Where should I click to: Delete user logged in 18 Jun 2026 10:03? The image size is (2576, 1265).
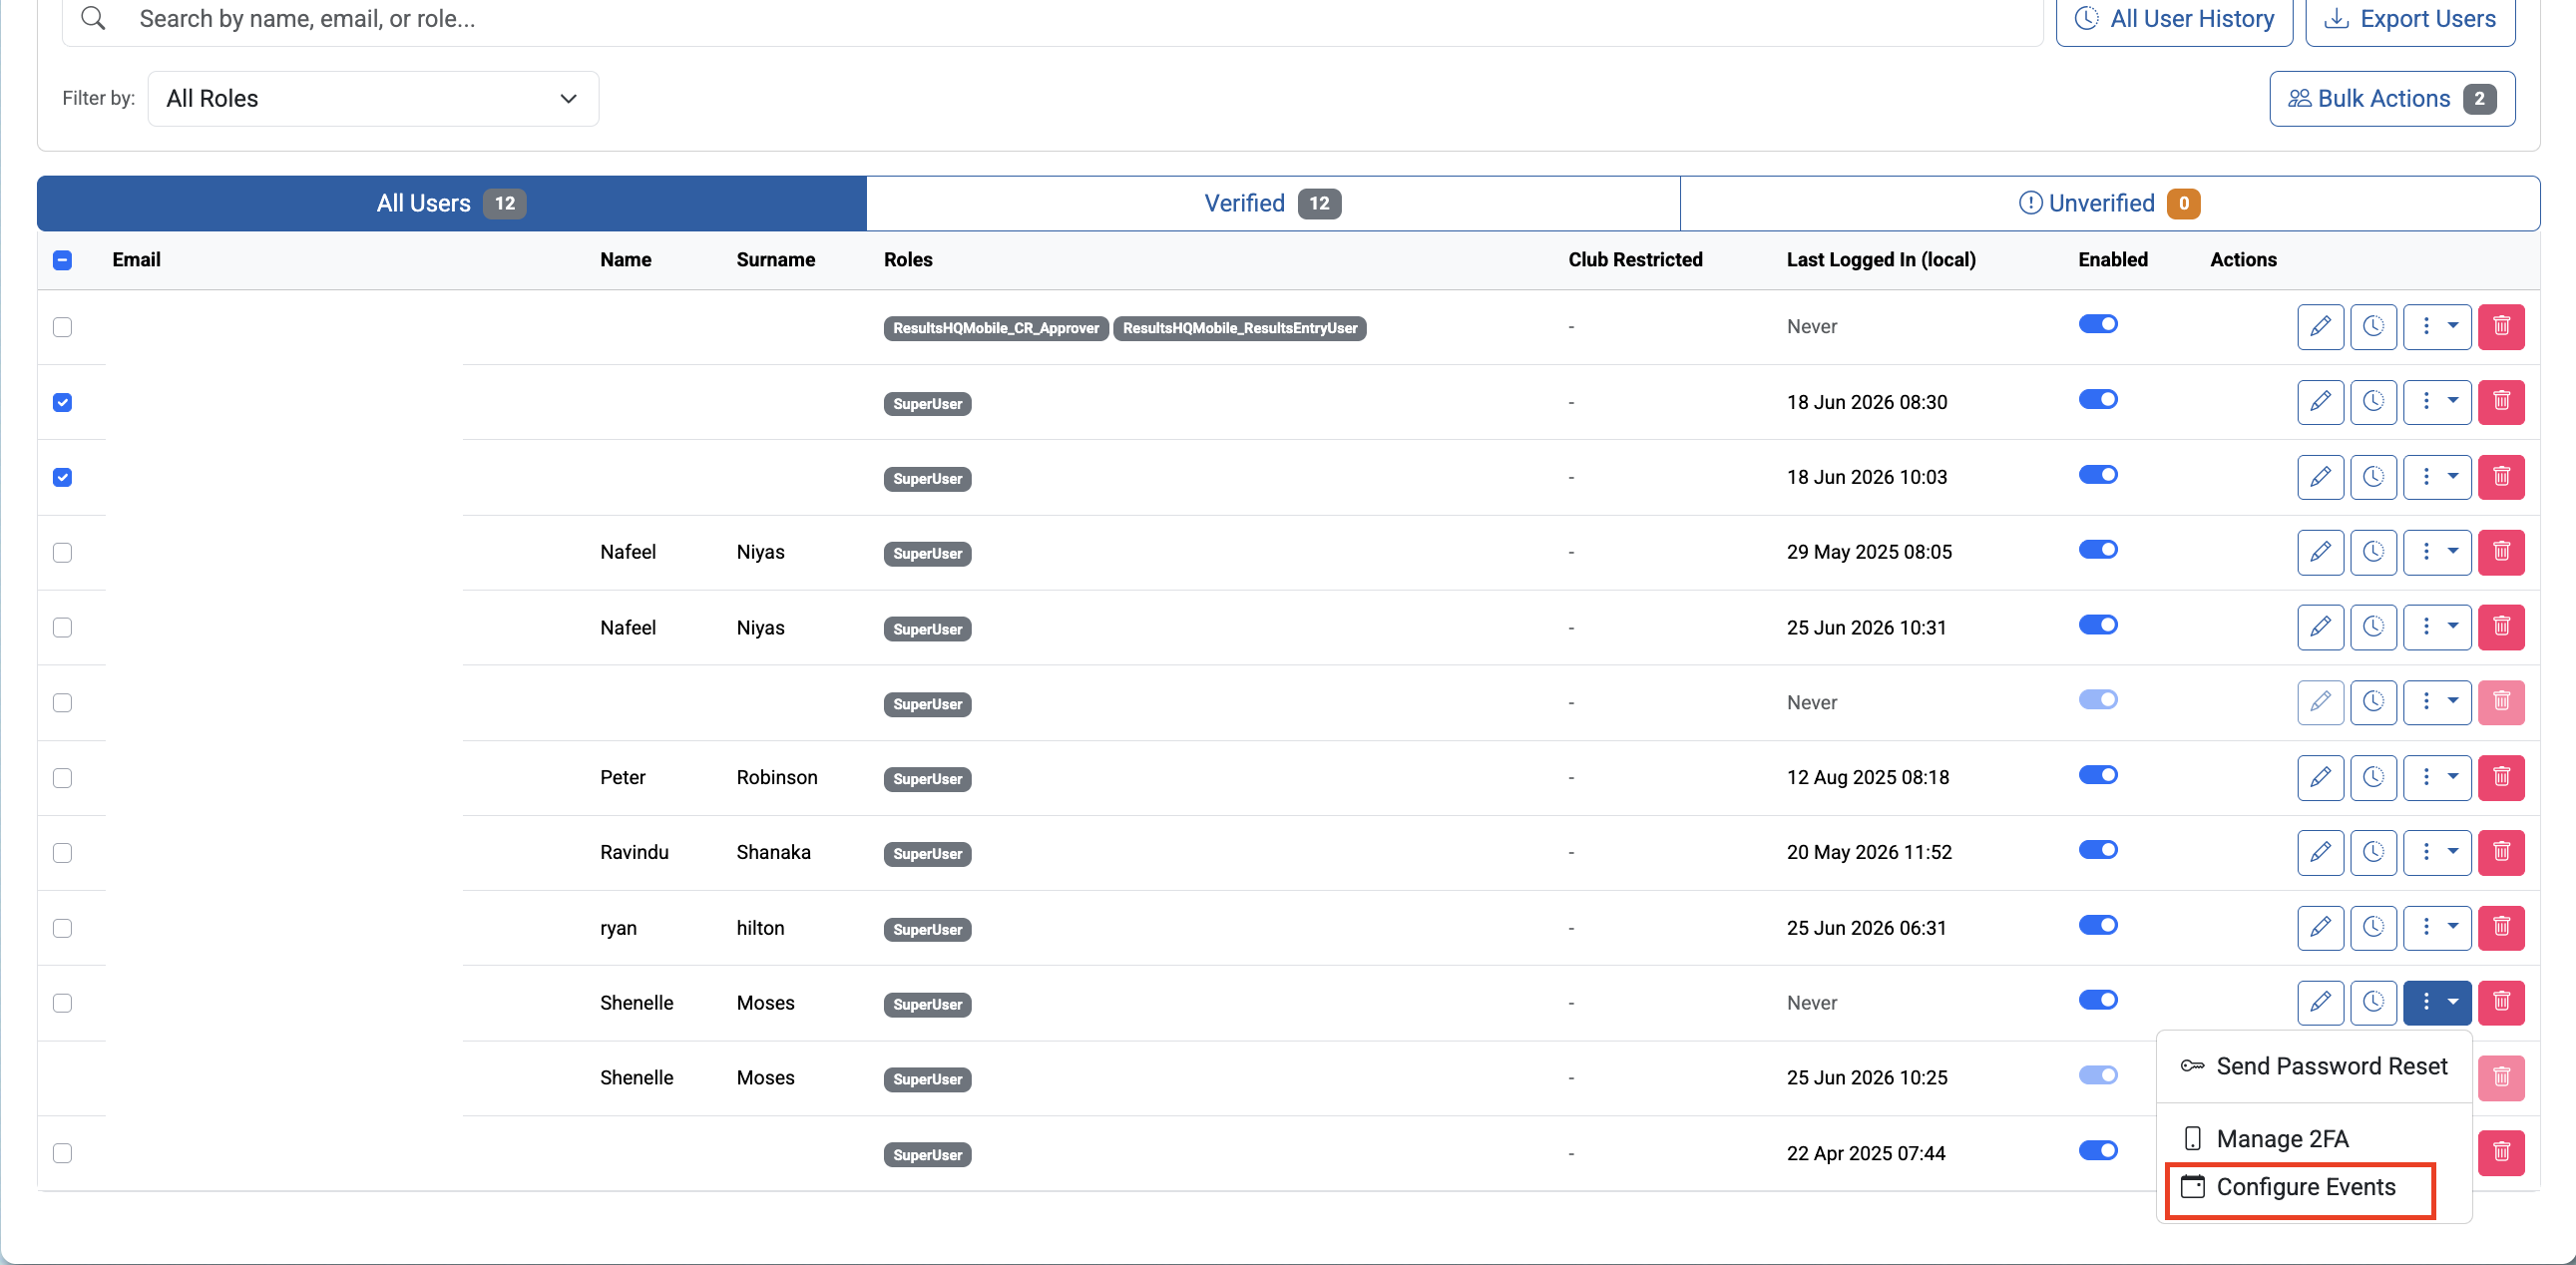(x=2501, y=477)
